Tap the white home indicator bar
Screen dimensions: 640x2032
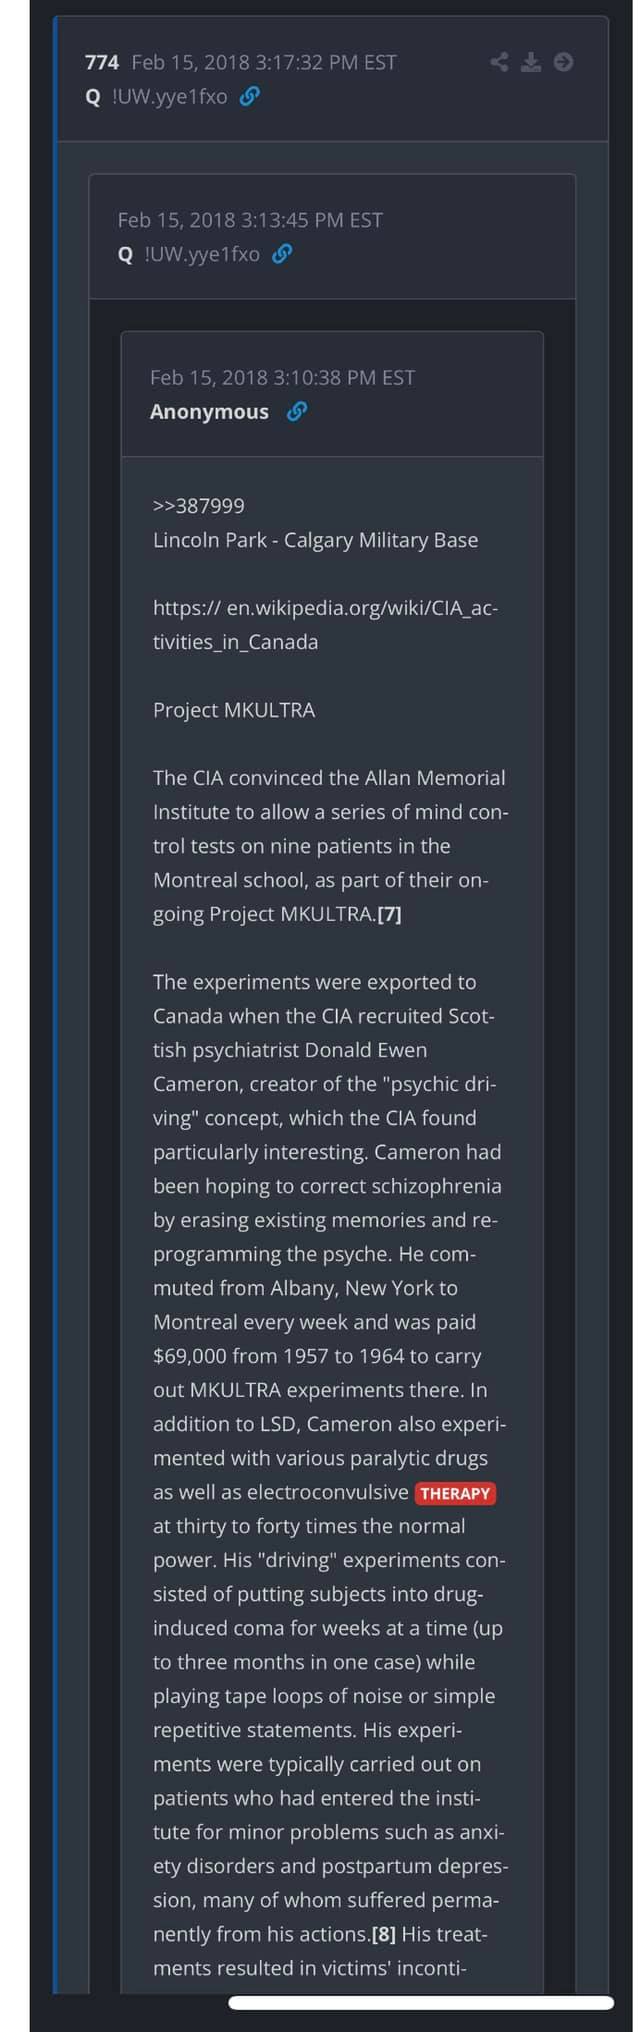click(x=420, y=2002)
